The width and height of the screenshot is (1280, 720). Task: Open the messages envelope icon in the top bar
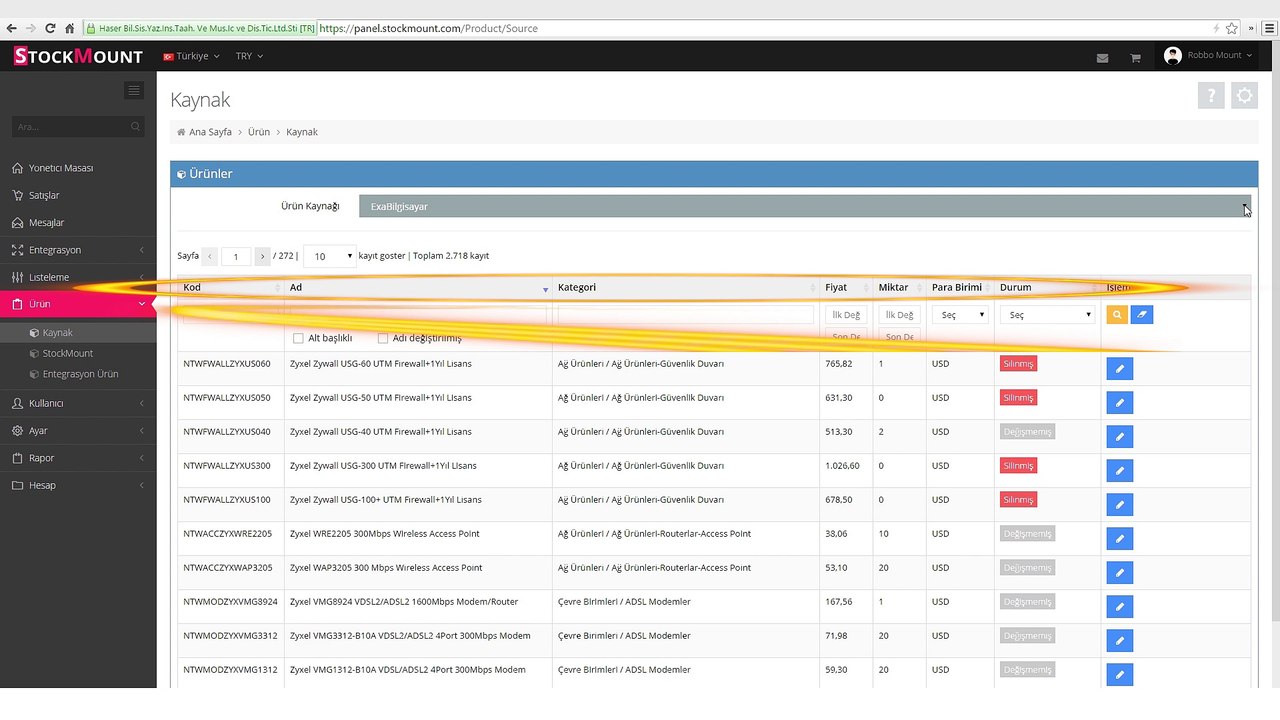pyautogui.click(x=1102, y=58)
